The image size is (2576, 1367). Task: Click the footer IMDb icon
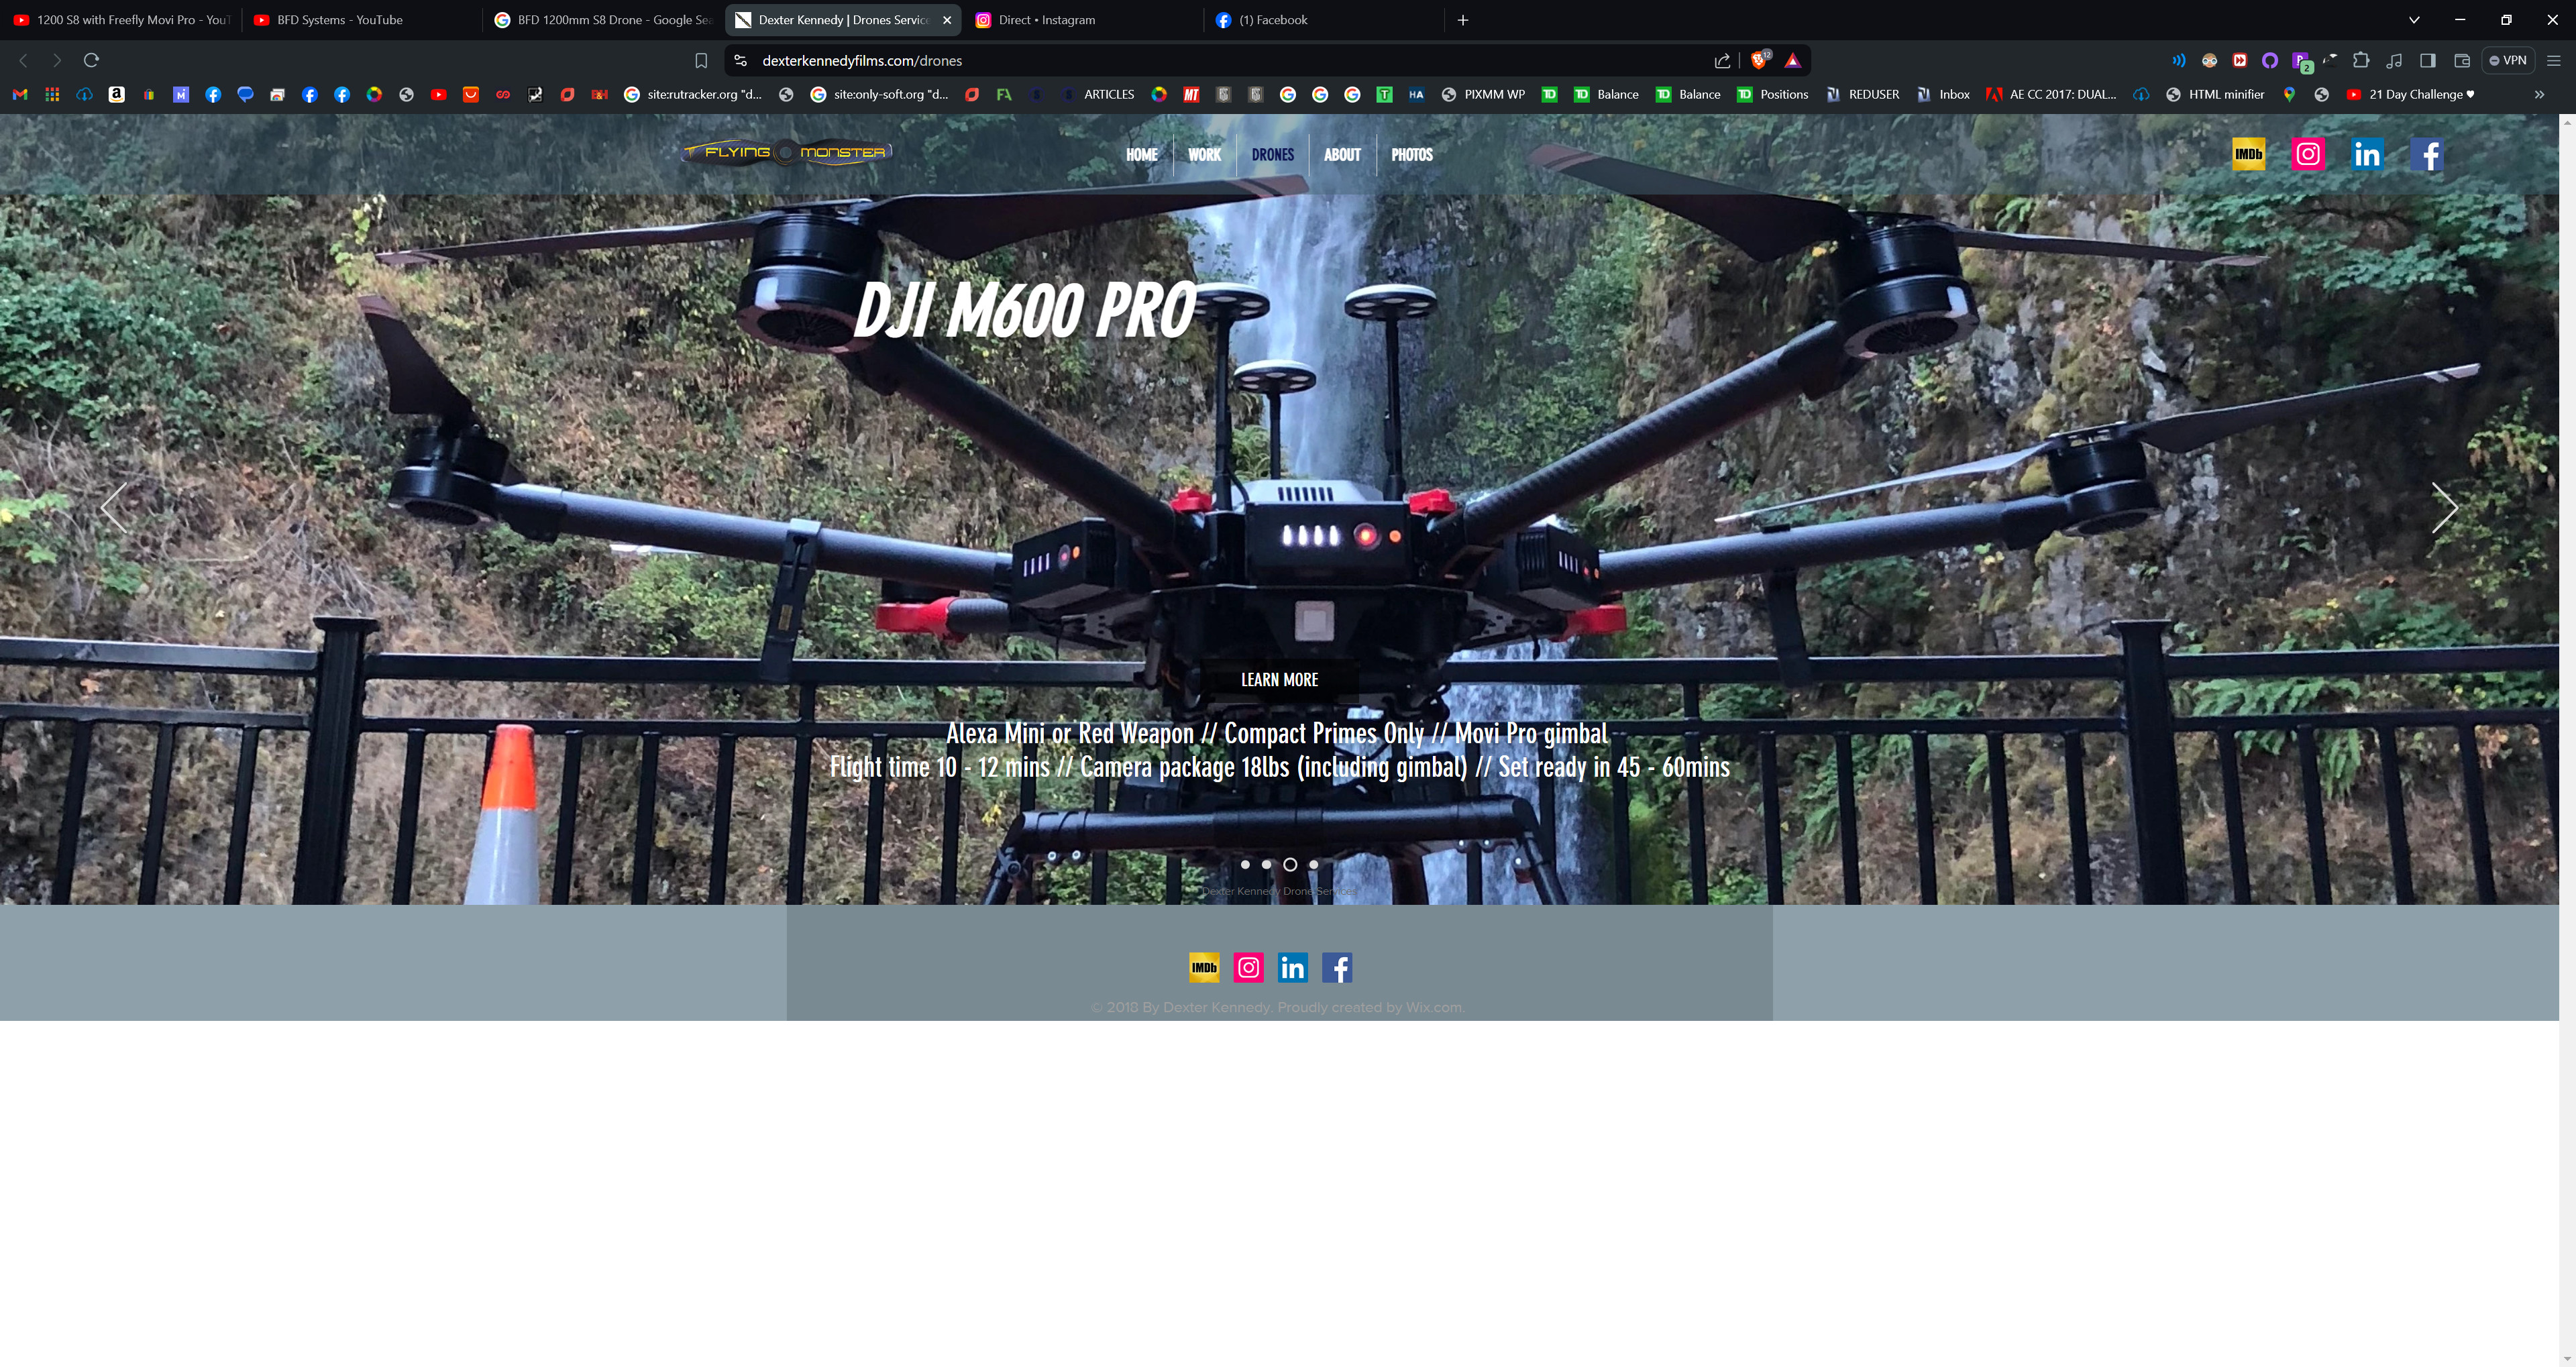click(x=1204, y=967)
